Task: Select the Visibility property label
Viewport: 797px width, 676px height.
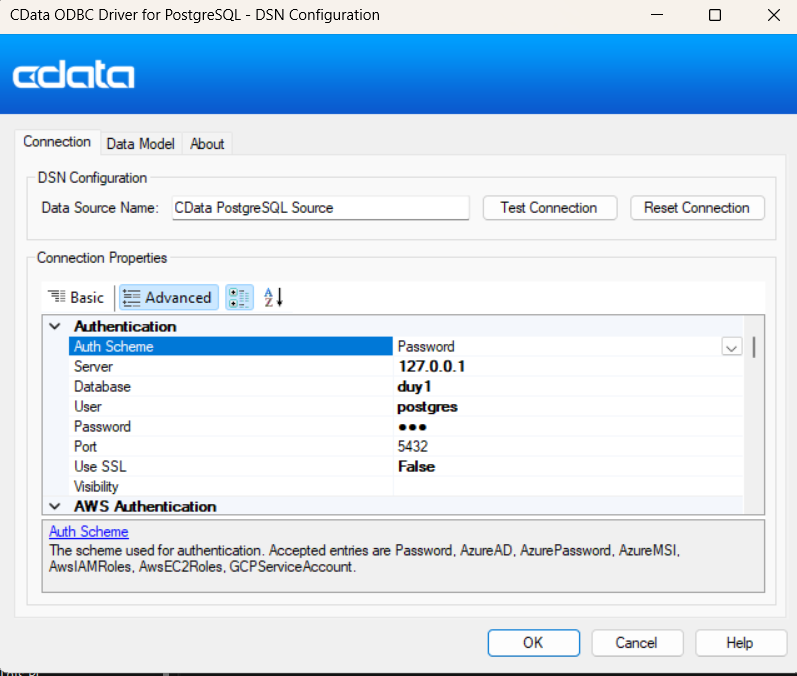Action: point(96,487)
